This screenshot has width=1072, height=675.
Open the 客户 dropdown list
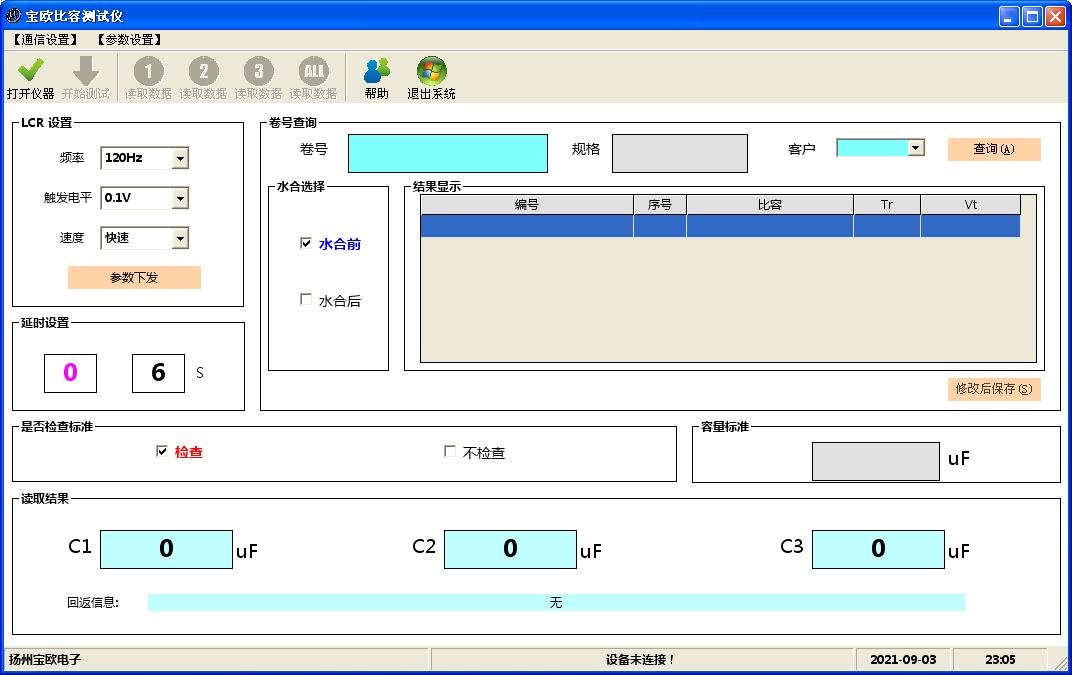(x=915, y=148)
